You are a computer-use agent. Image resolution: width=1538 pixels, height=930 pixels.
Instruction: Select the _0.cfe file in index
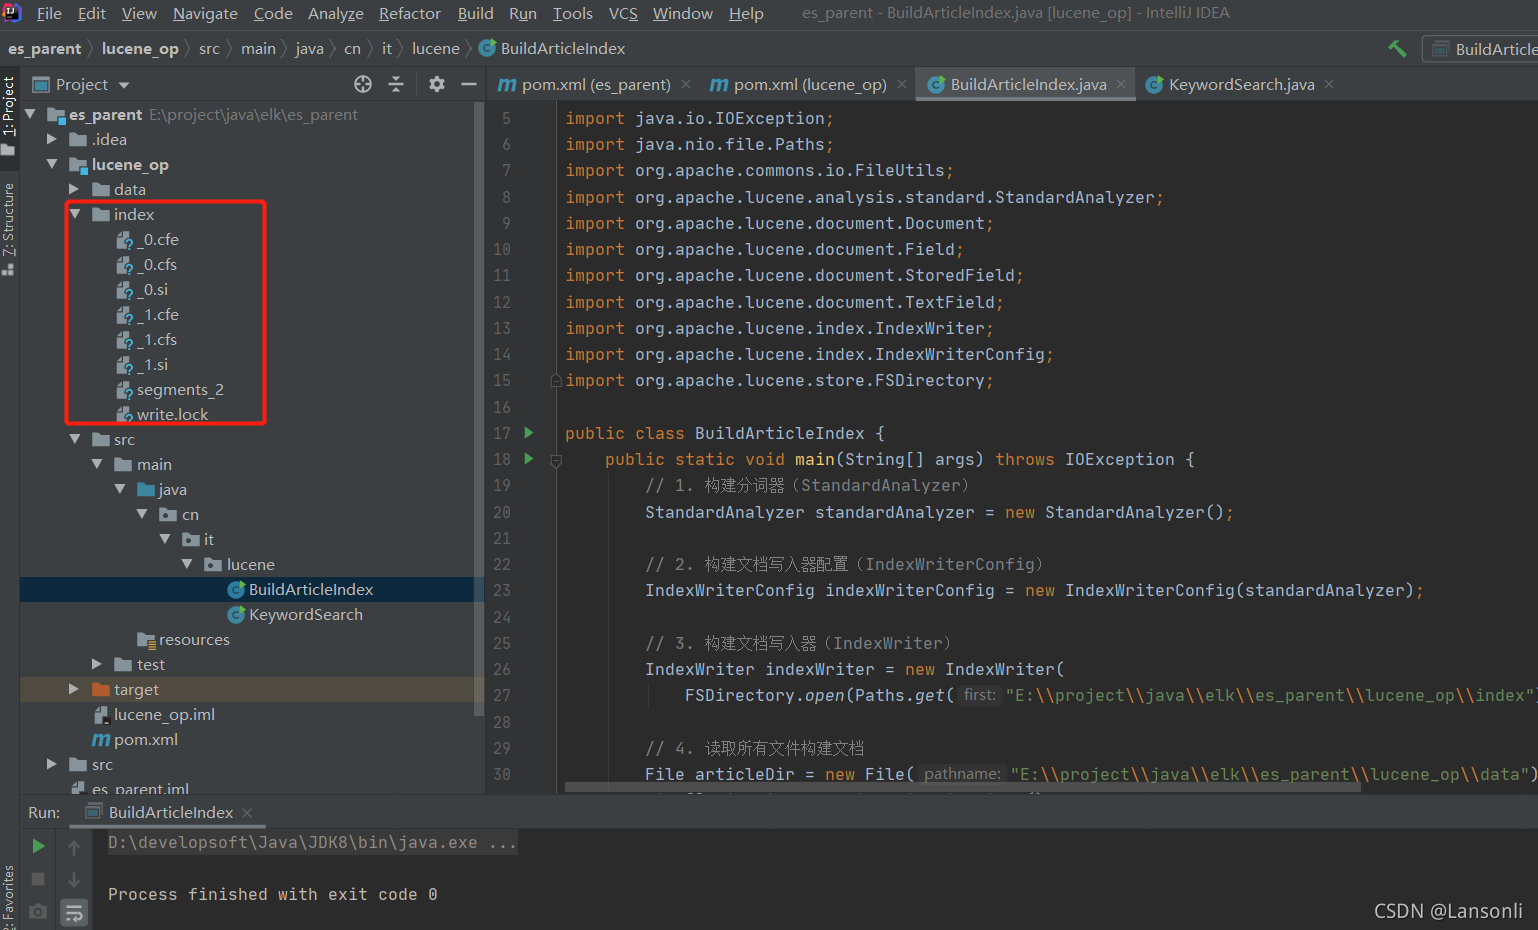(x=148, y=239)
